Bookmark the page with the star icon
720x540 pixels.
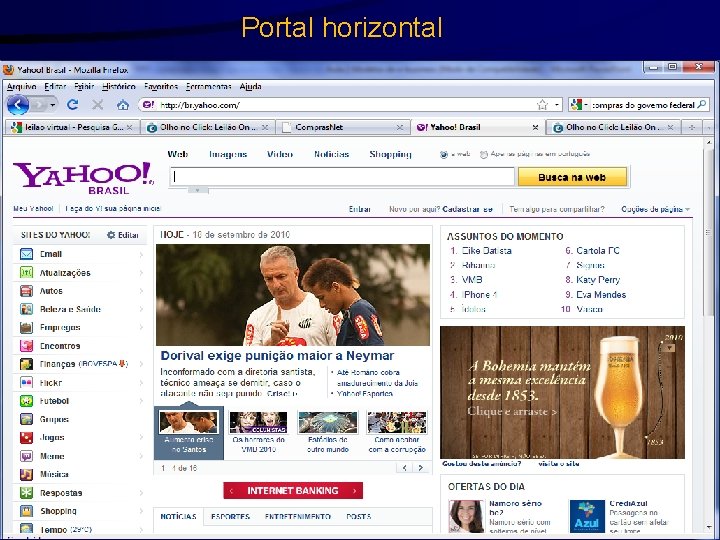coord(542,105)
